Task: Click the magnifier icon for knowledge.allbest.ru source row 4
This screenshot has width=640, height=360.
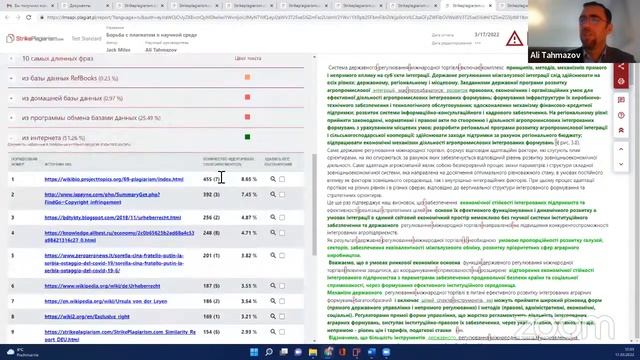Action: point(273,233)
